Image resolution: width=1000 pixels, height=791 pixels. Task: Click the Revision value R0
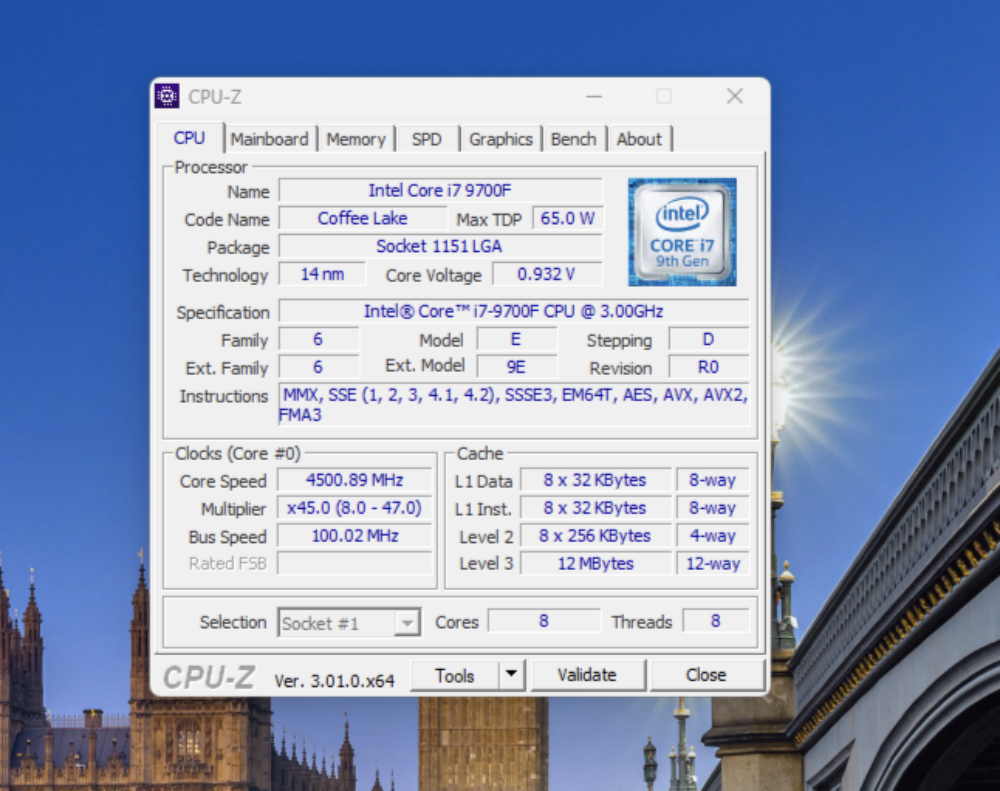(x=709, y=367)
